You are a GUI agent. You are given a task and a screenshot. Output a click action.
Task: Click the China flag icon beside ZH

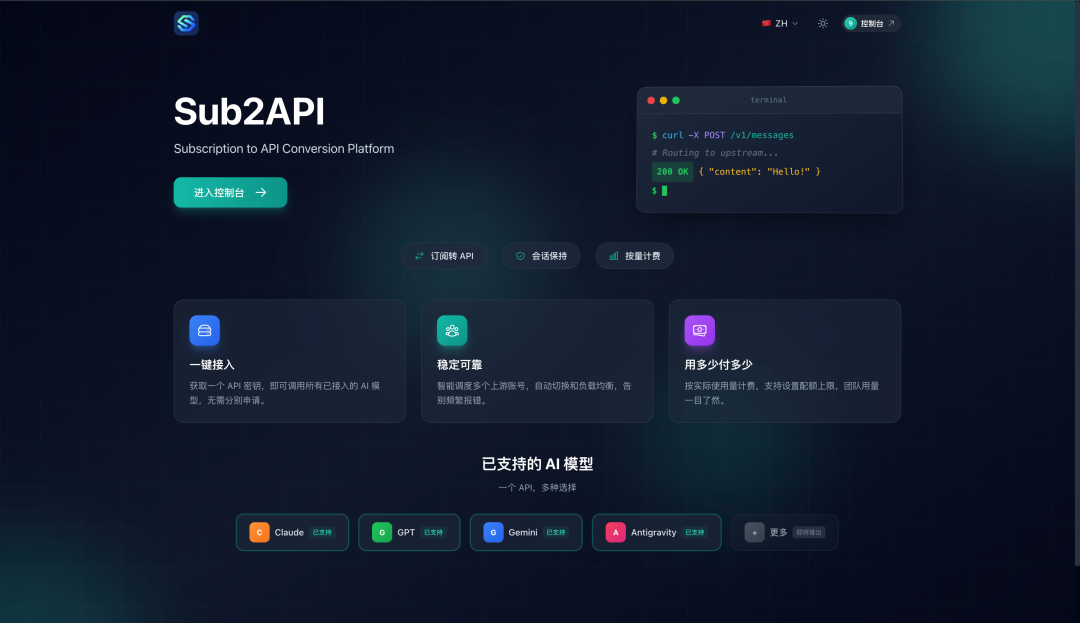coord(766,23)
